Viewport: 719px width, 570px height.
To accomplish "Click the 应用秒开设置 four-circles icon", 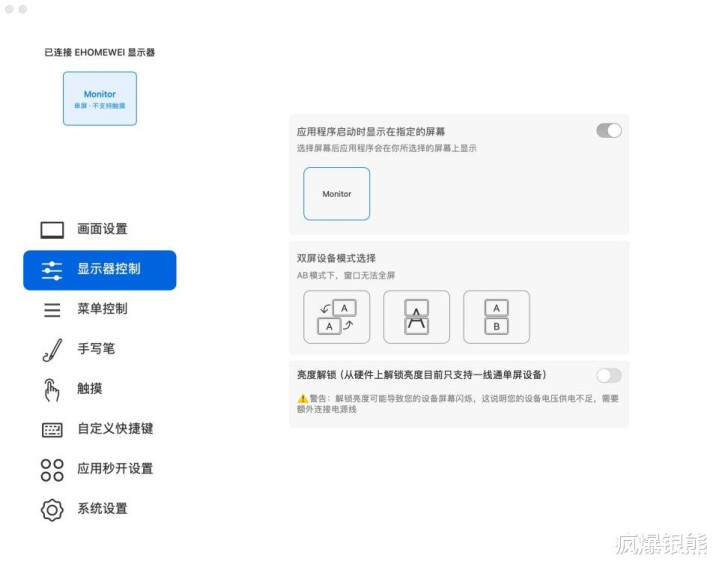I will 52,470.
